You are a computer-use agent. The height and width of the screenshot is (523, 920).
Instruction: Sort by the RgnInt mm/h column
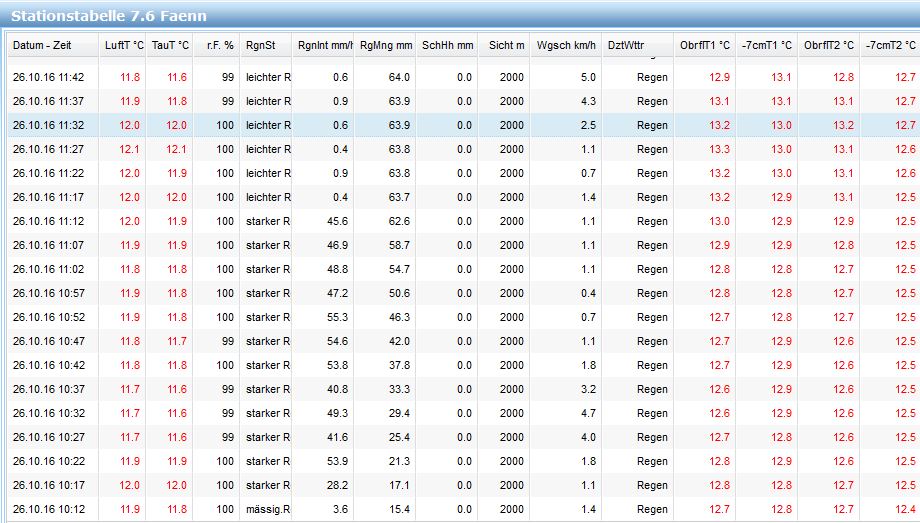(324, 45)
